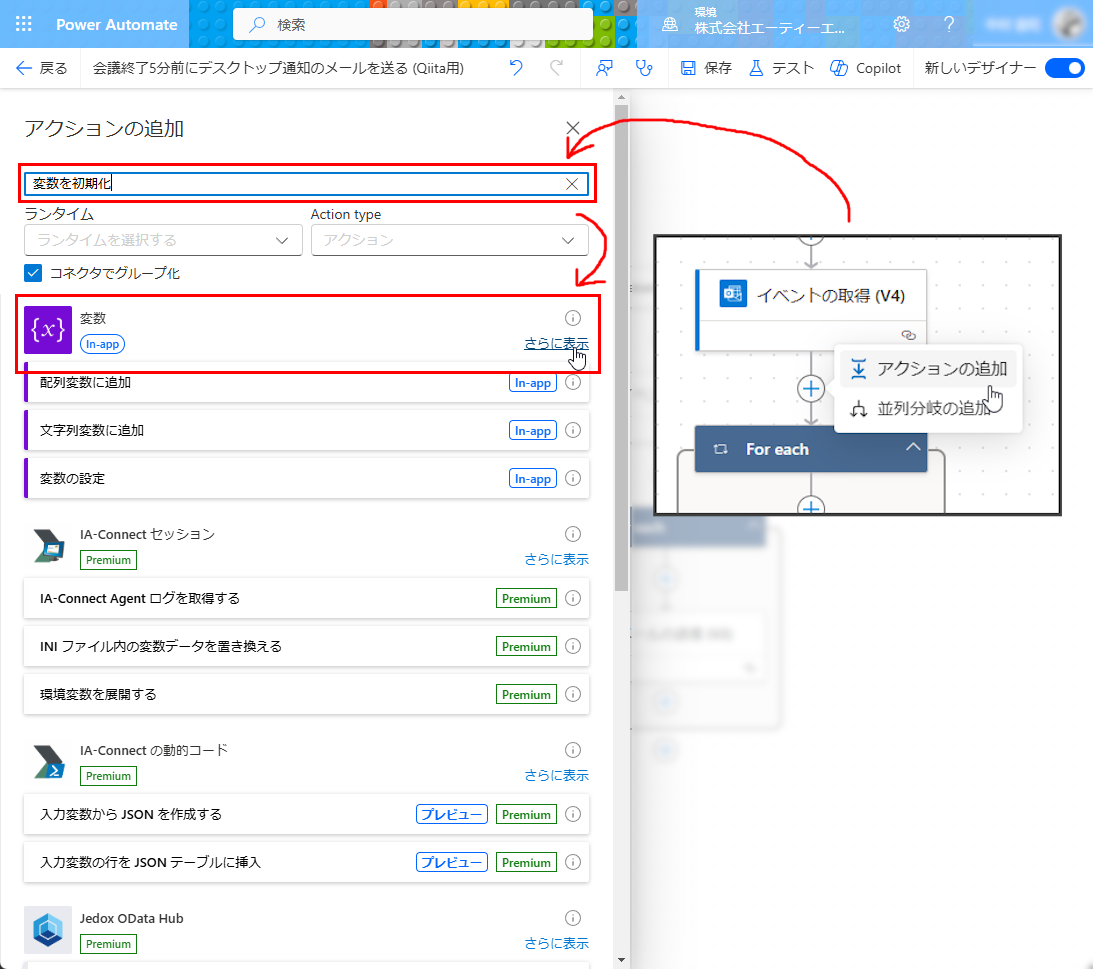
Task: Show info for IA-Connect セッション
Action: click(573, 534)
